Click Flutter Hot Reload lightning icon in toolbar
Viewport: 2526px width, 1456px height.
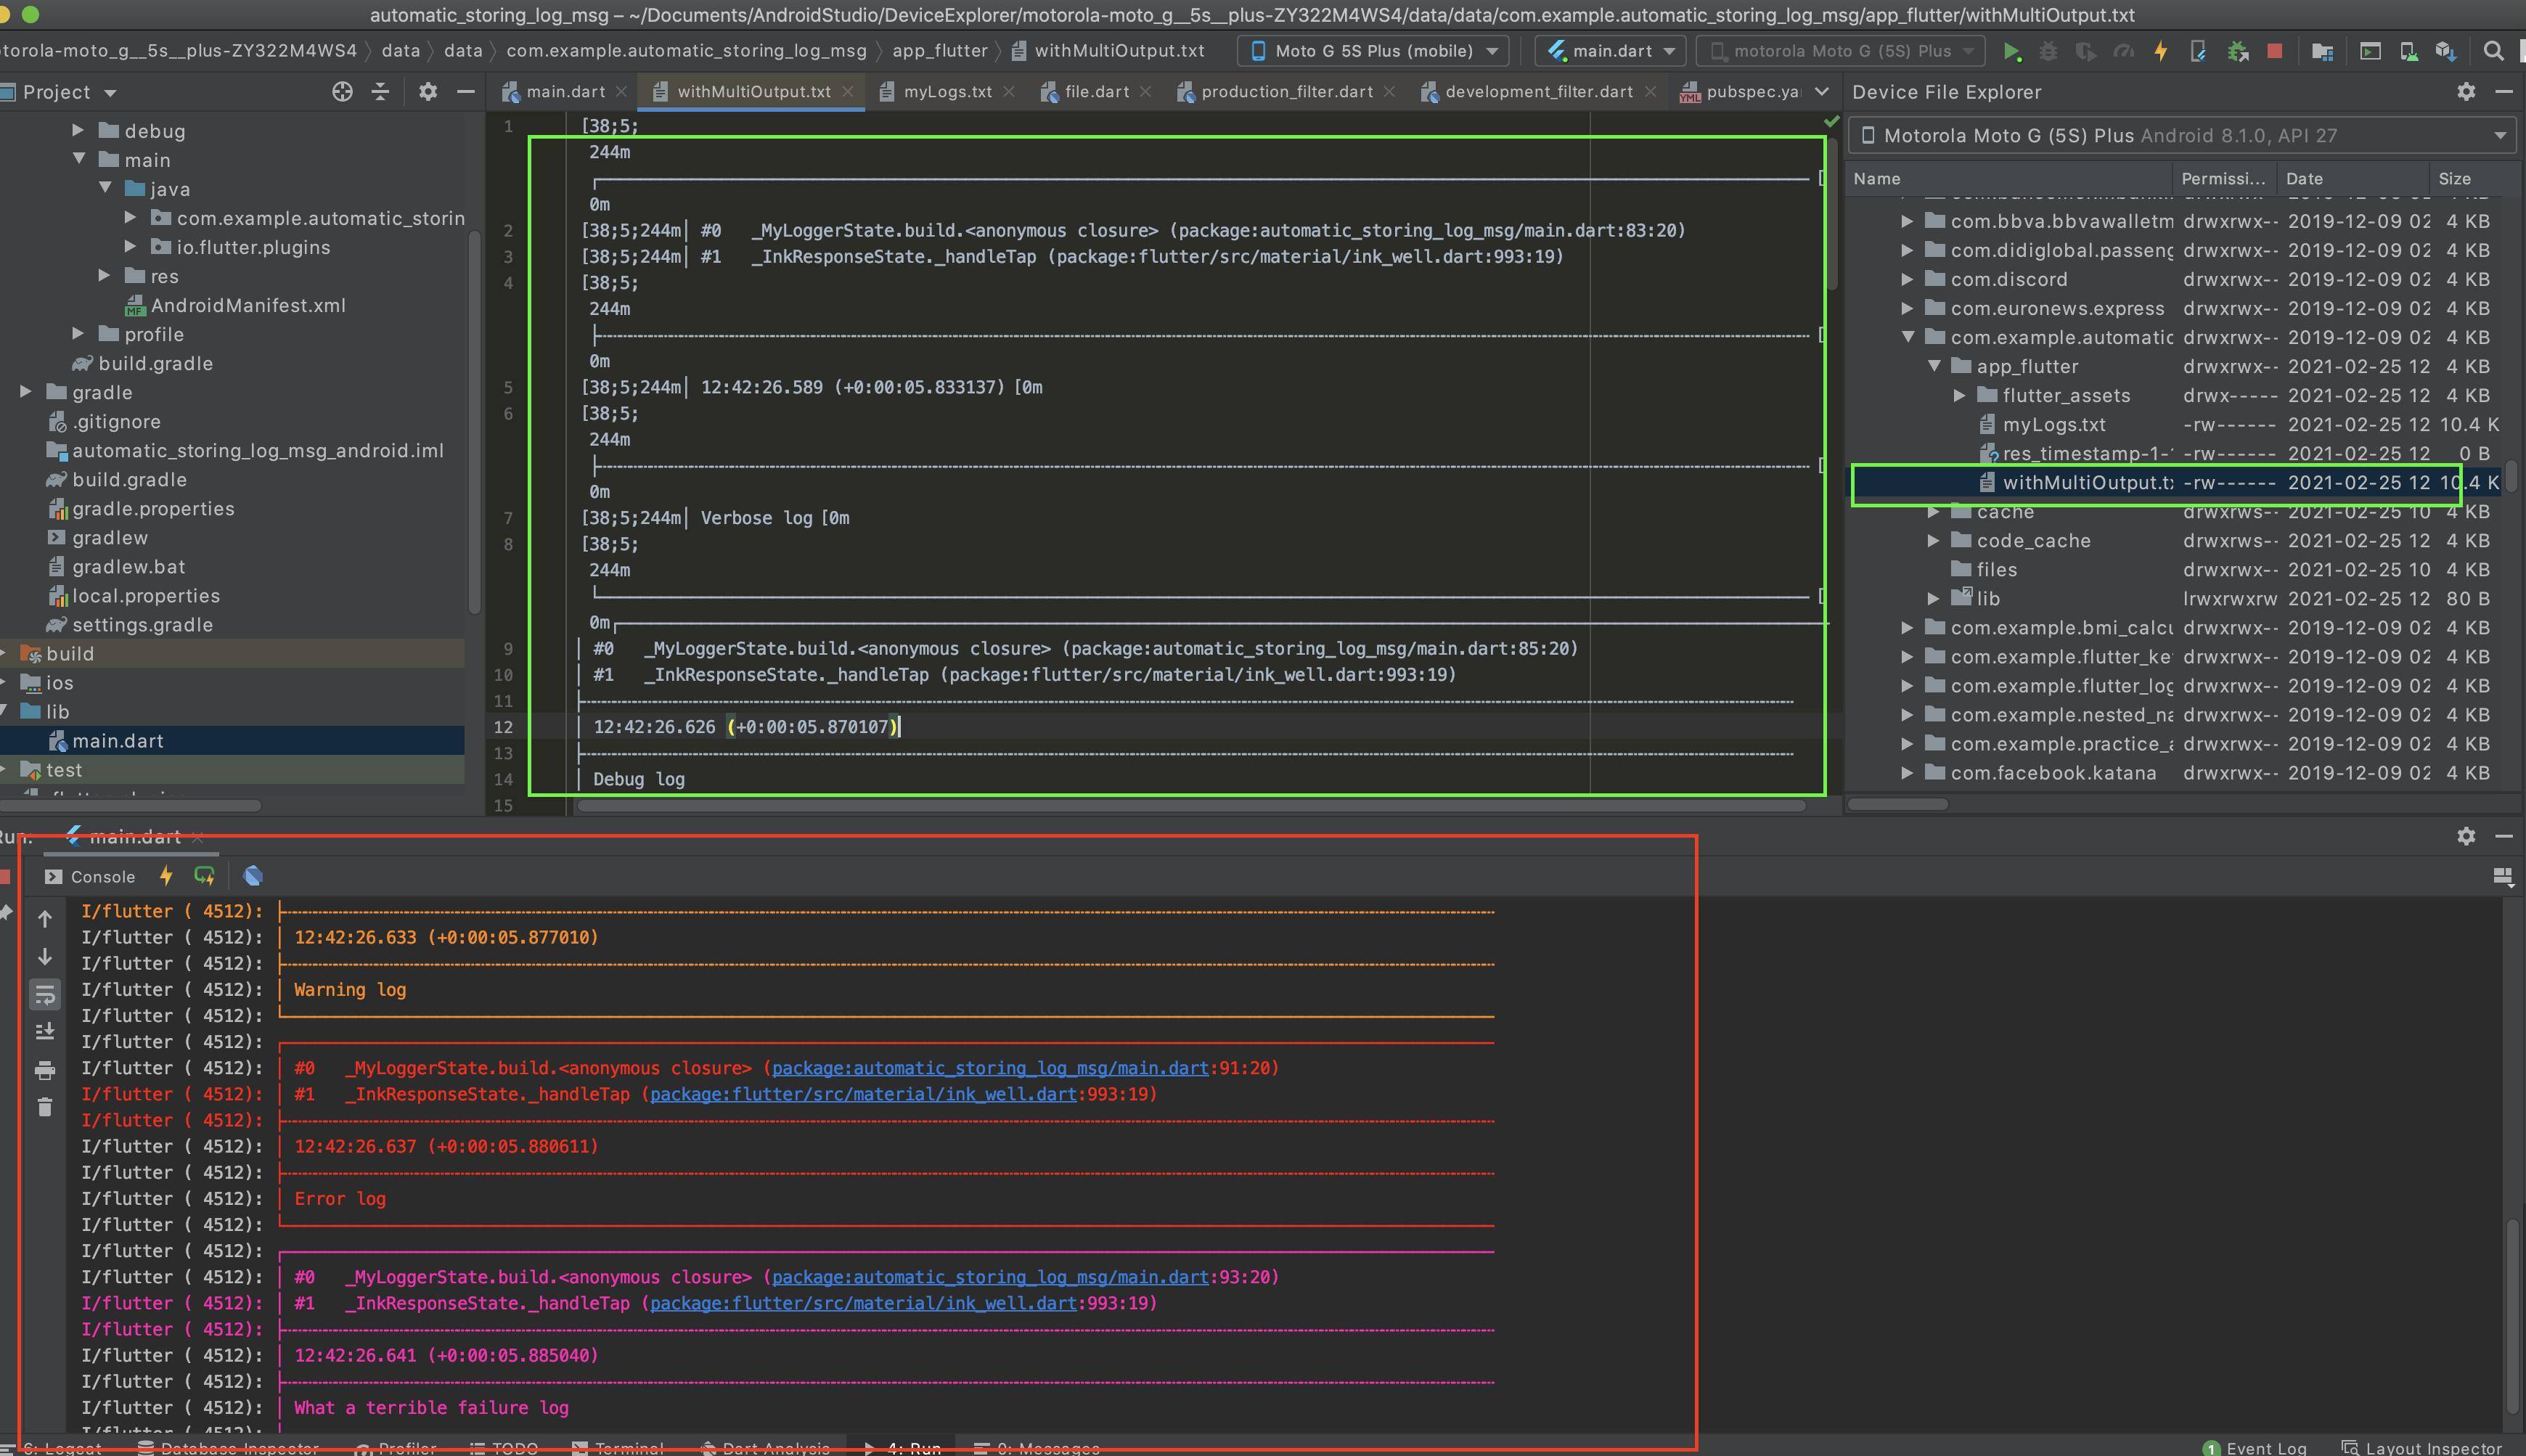2160,51
